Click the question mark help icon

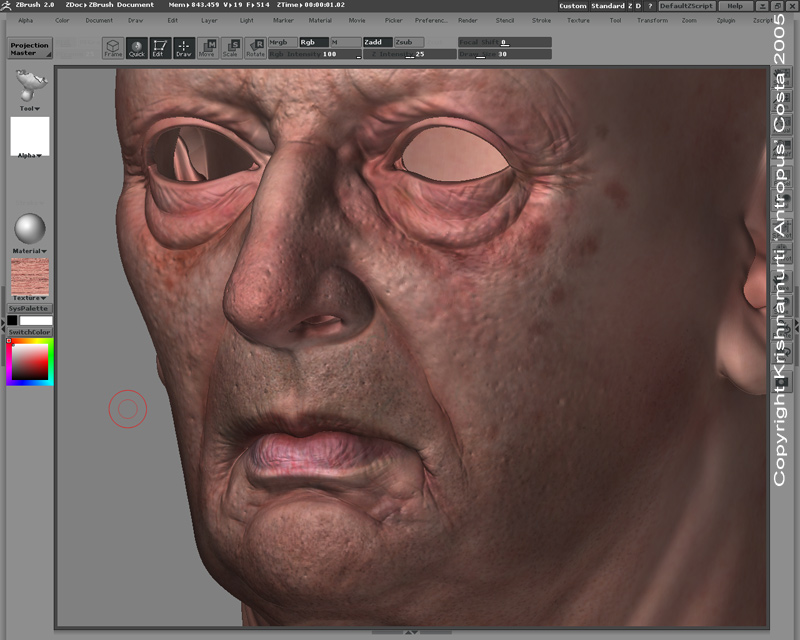point(649,6)
